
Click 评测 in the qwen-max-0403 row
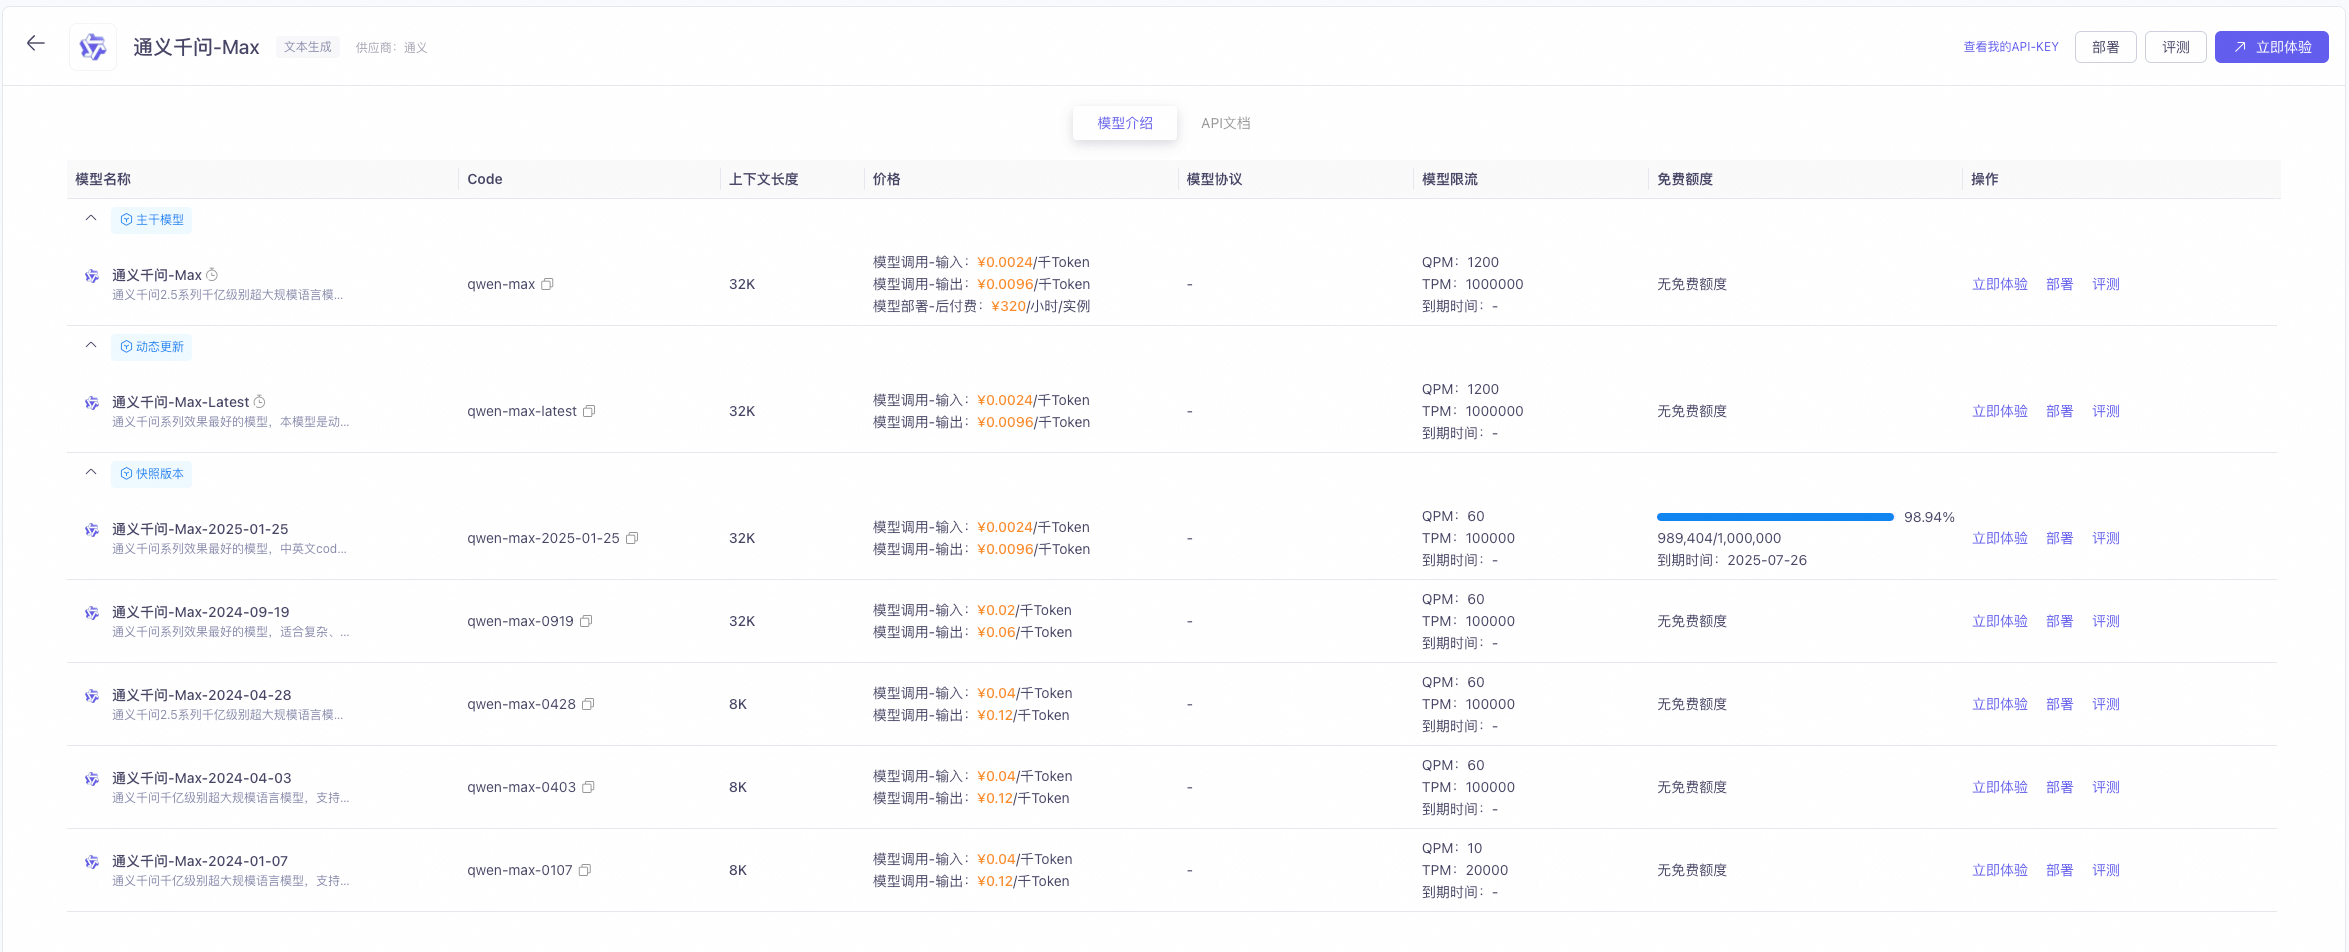pos(2106,787)
